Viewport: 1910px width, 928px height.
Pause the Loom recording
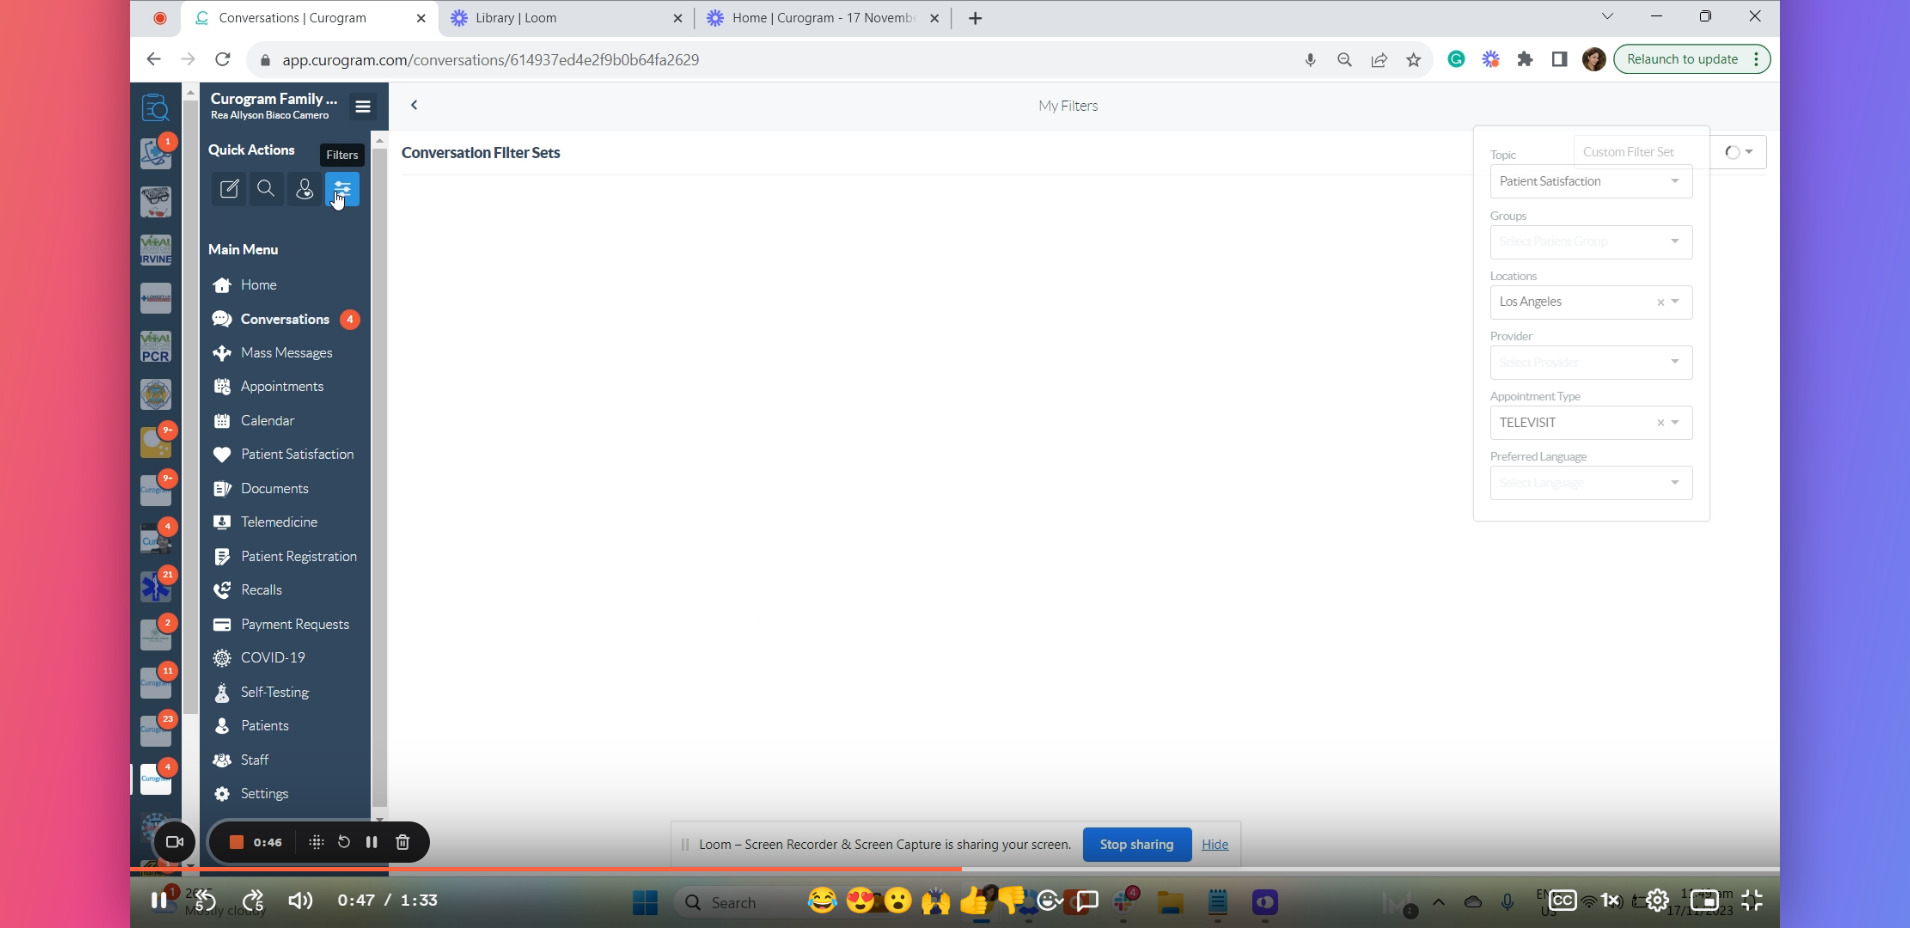click(372, 842)
